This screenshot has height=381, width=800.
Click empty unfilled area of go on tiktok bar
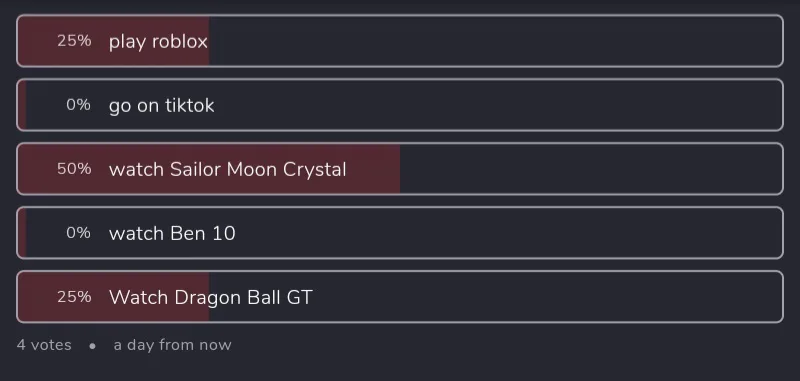click(x=498, y=105)
